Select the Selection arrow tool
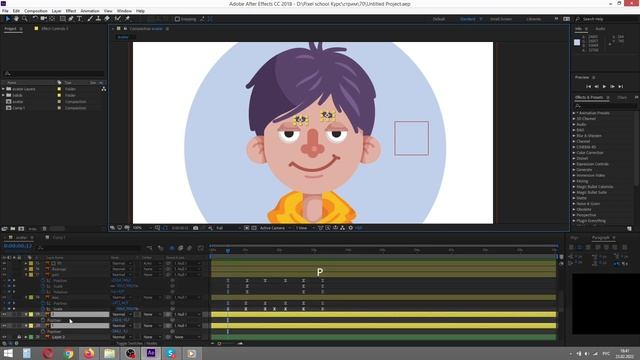Viewport: 640px width, 360px height. (7, 19)
